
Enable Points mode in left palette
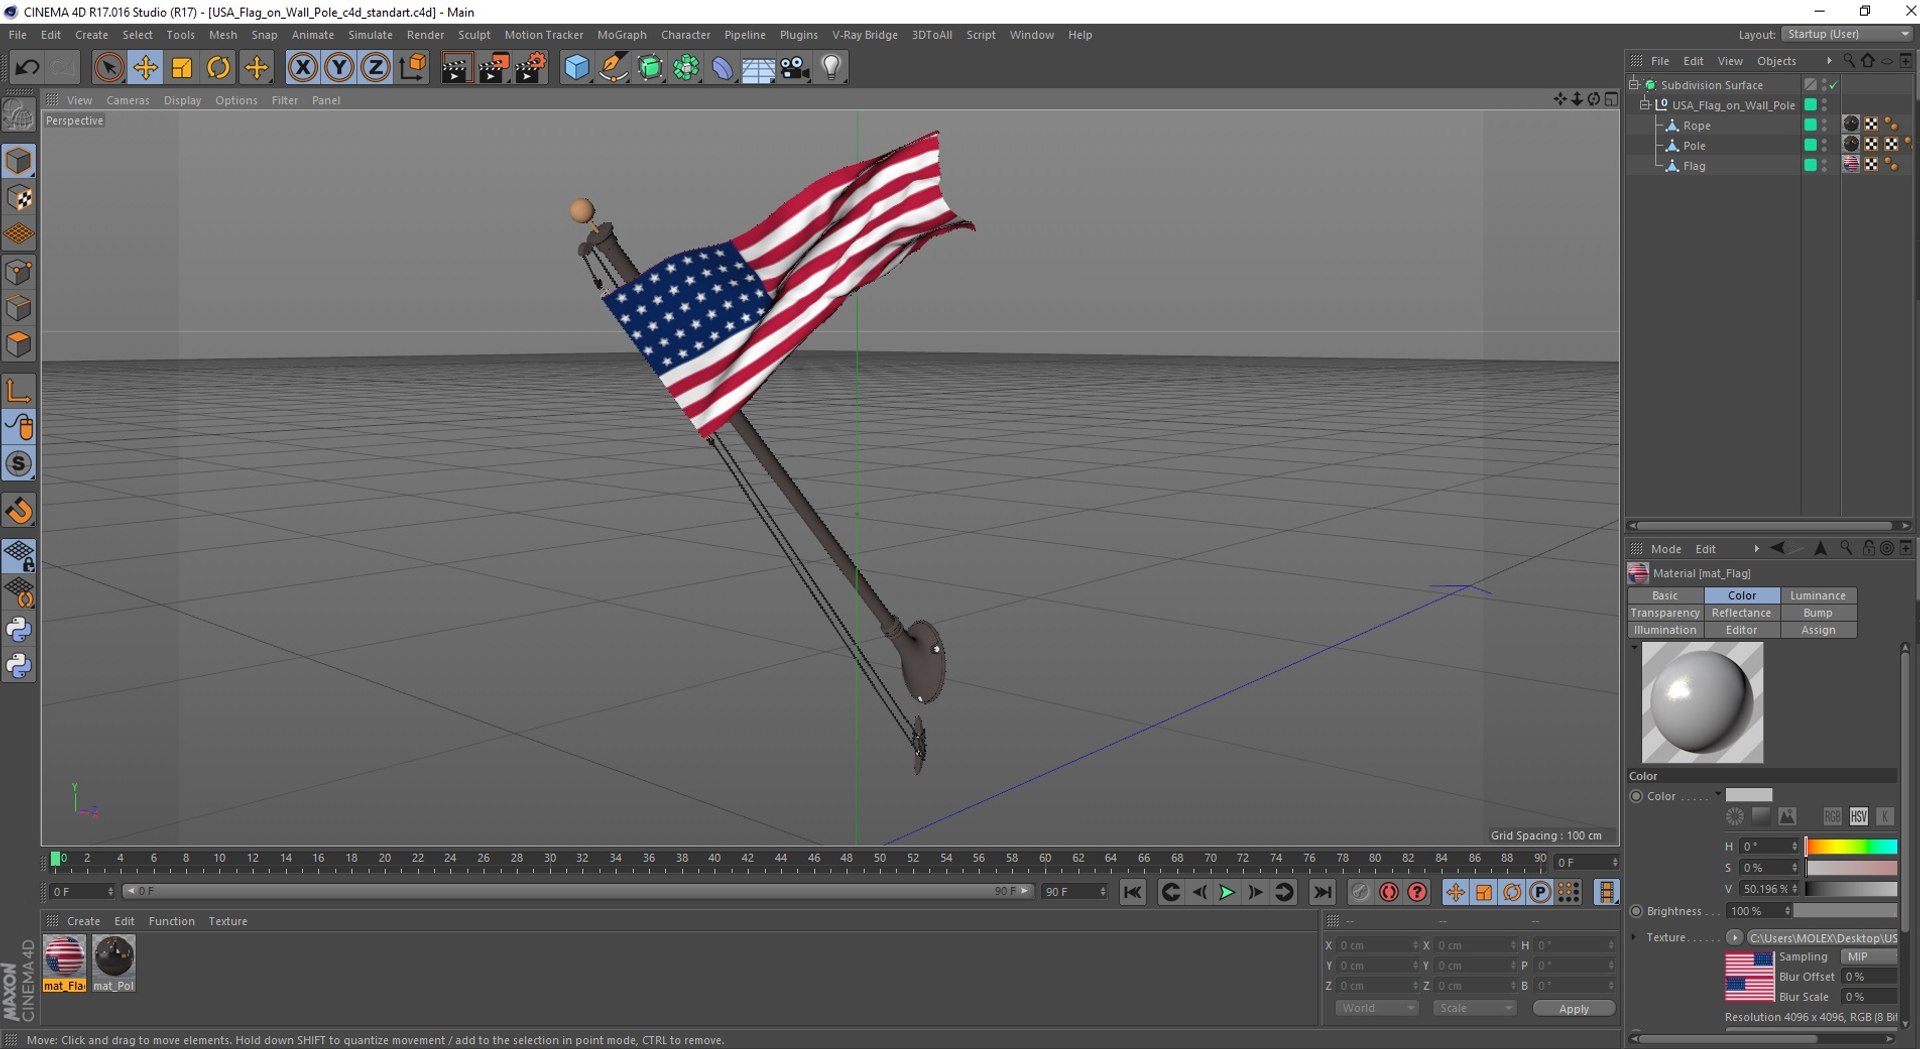click(19, 271)
